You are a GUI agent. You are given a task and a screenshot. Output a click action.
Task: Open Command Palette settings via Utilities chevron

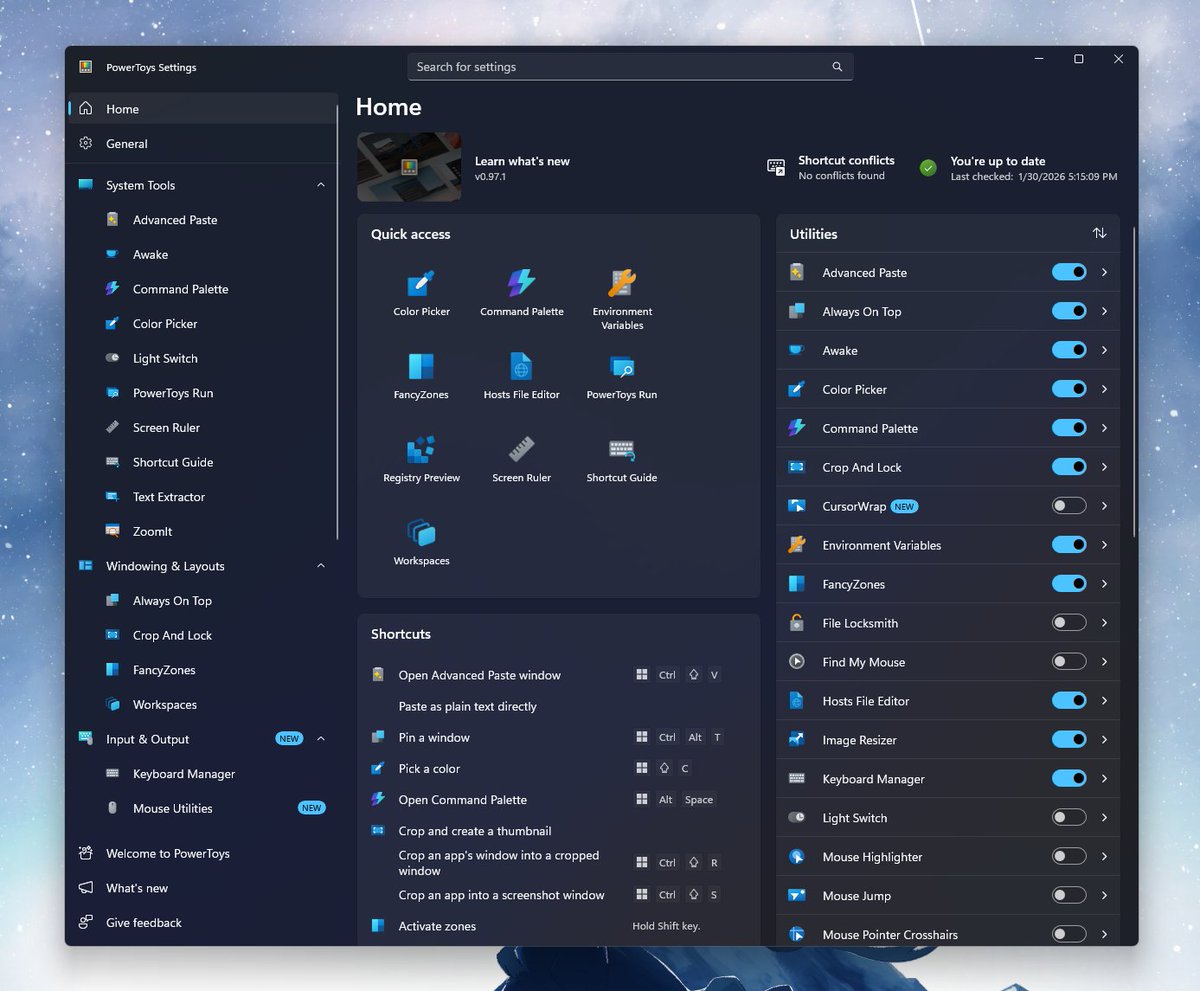click(x=1104, y=428)
